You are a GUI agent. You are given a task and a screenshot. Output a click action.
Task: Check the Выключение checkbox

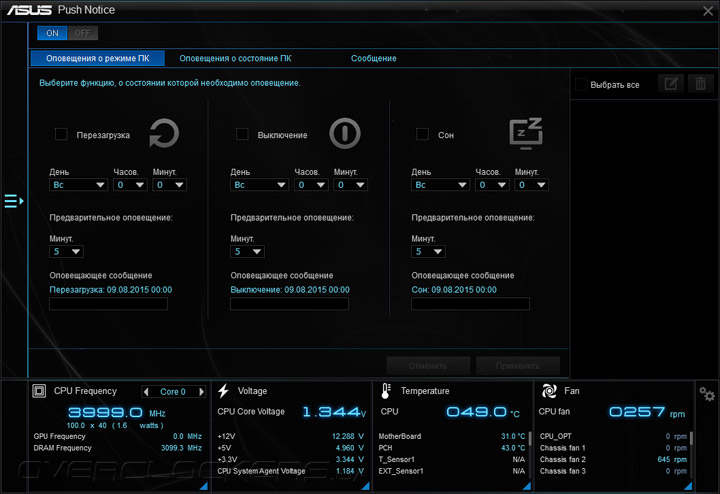pyautogui.click(x=242, y=134)
